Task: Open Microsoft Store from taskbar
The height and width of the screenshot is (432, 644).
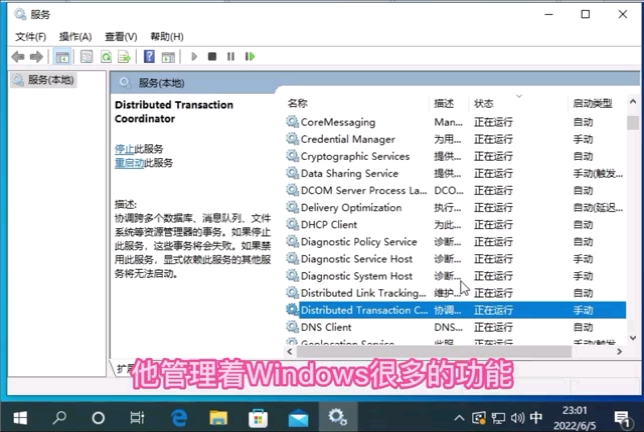Action: [258, 418]
